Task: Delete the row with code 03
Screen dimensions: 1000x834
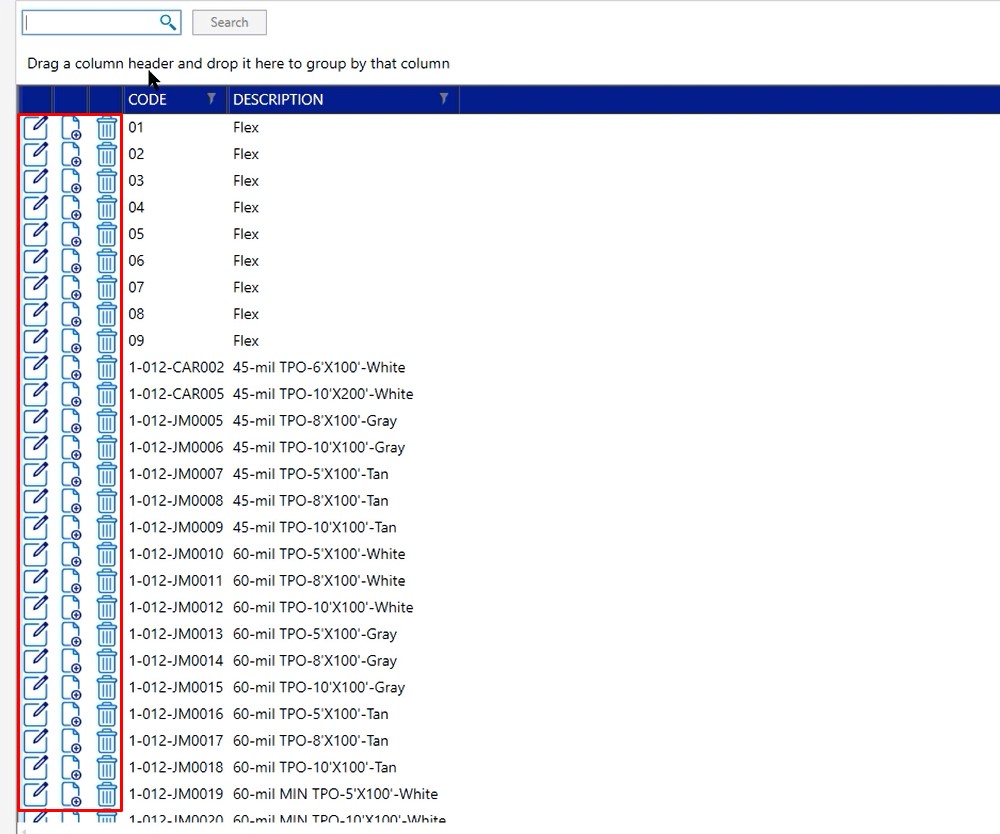Action: pyautogui.click(x=107, y=181)
